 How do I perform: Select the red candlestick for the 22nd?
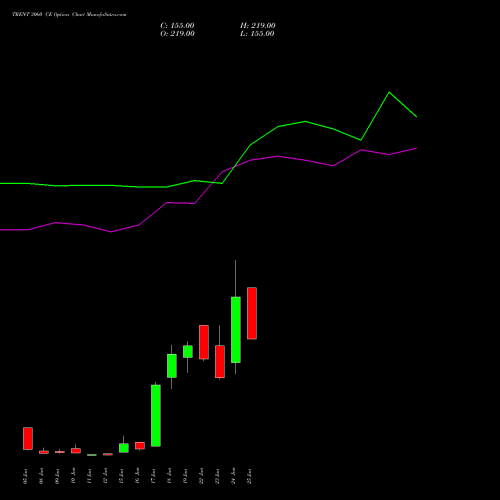pos(204,342)
